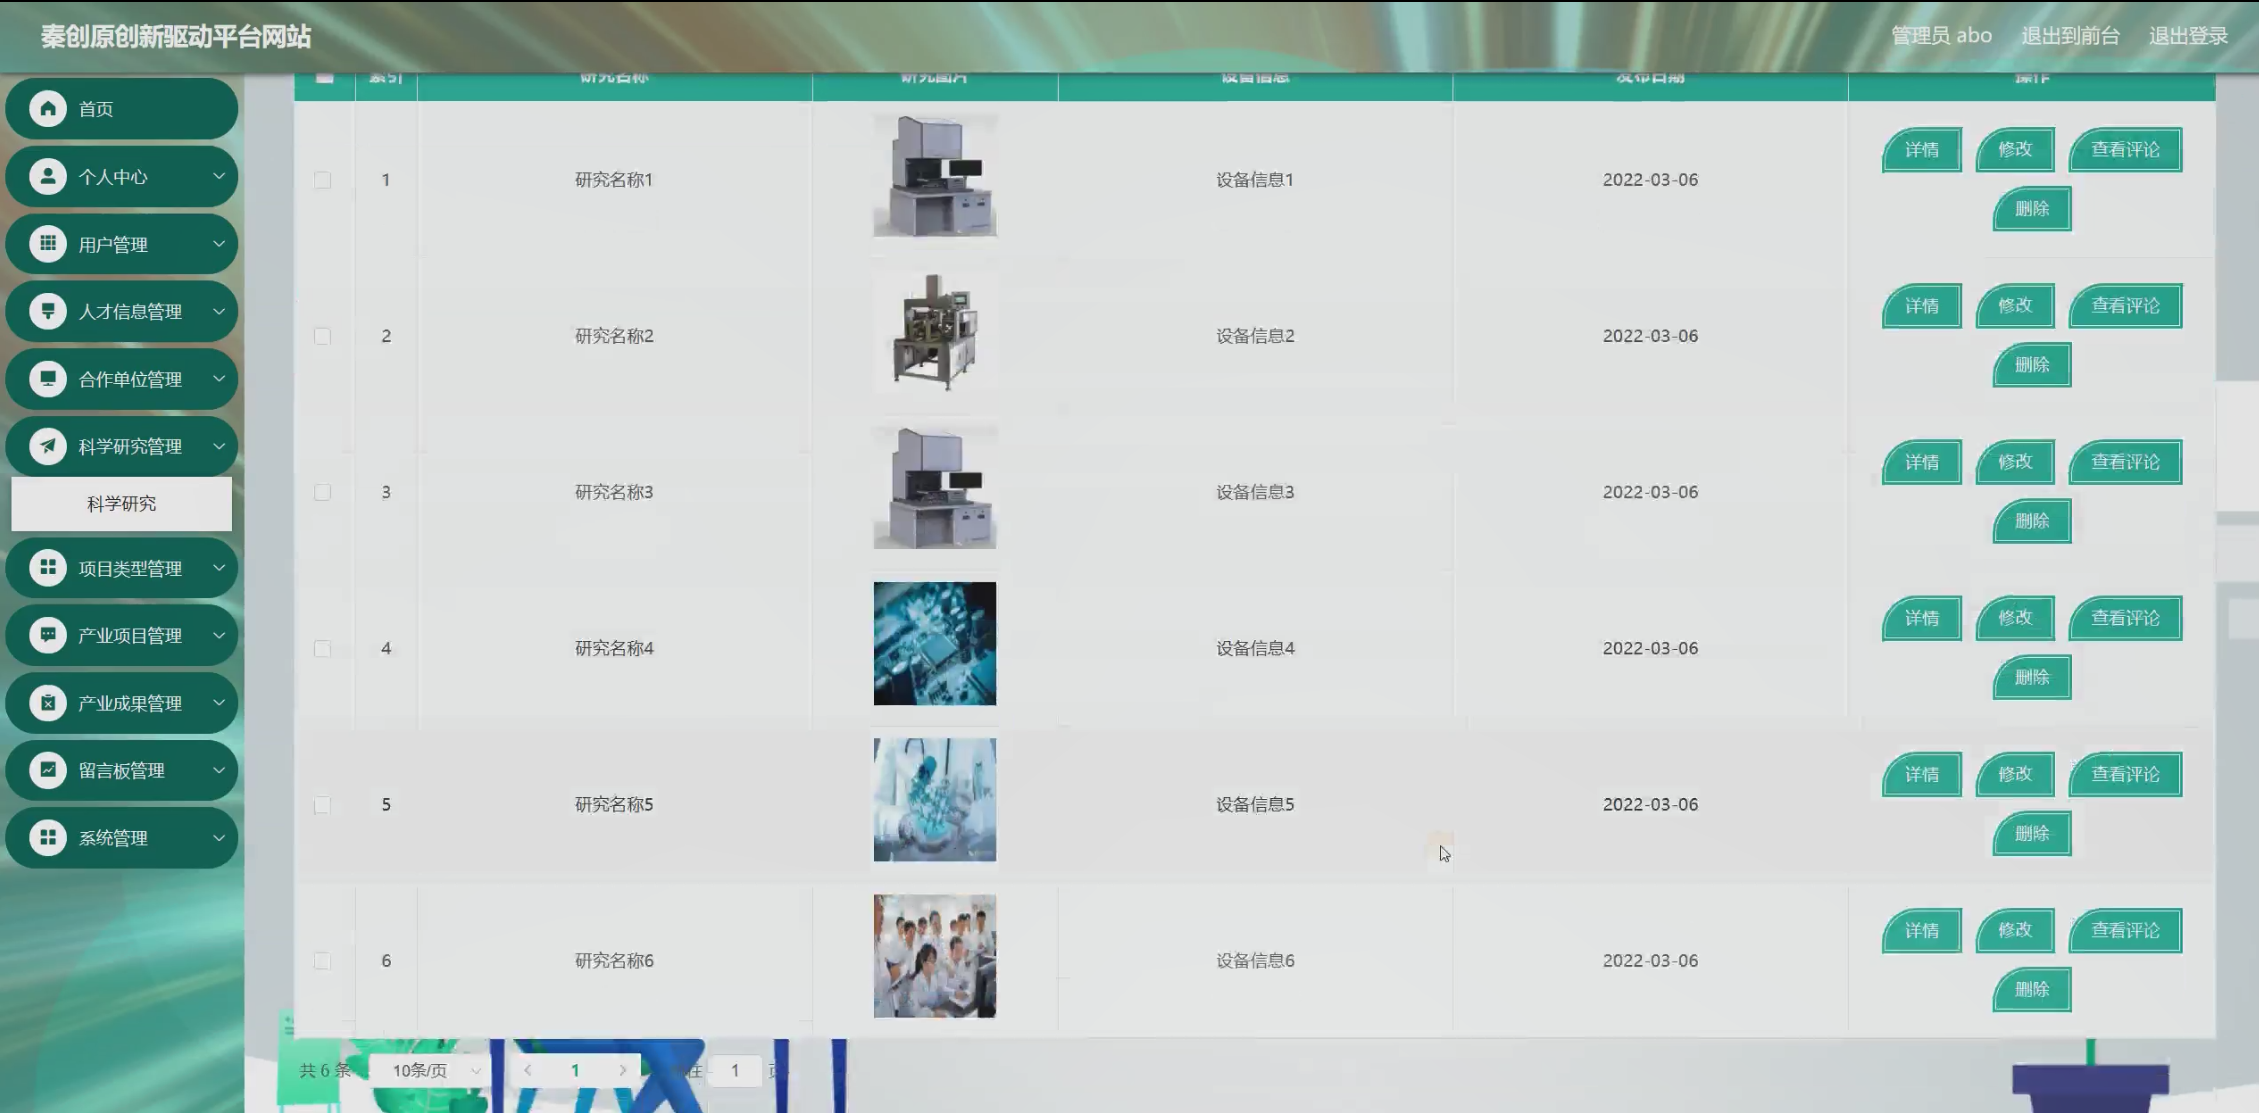Click the person icon for 个人中心
Image resolution: width=2259 pixels, height=1113 pixels.
tap(47, 177)
